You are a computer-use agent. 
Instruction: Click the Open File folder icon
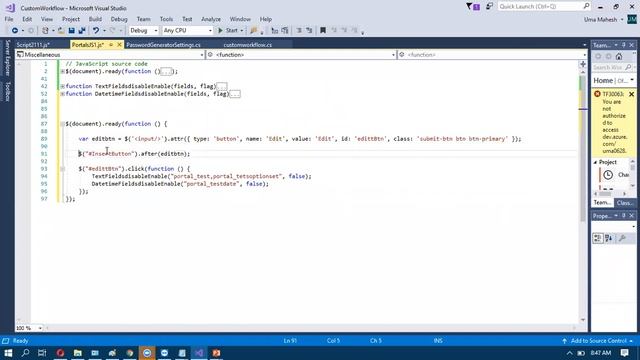[61, 30]
